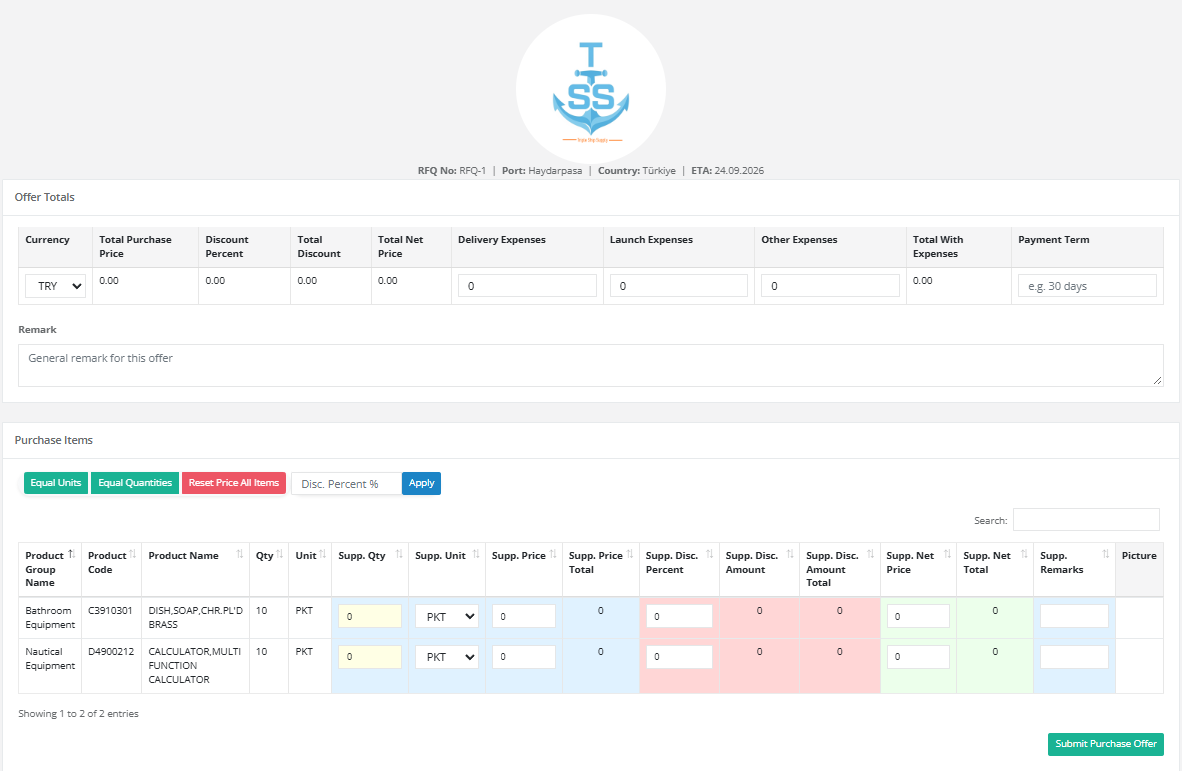Click the Launch Expenses input

click(678, 286)
